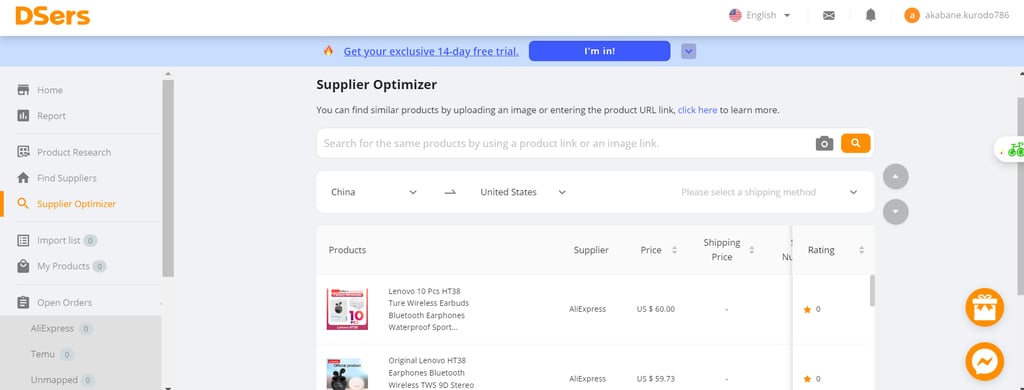Click the US flag icon
Screen dimensions: 1024x390
pyautogui.click(x=735, y=15)
